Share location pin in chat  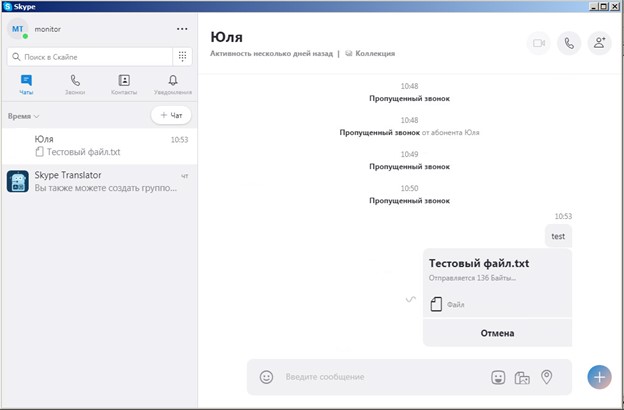547,377
